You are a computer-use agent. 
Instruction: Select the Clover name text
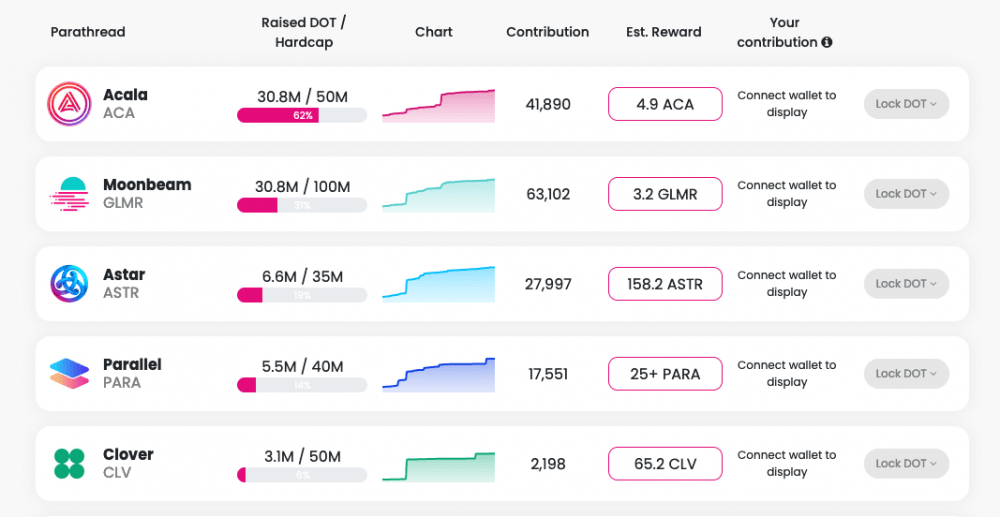pyautogui.click(x=128, y=455)
